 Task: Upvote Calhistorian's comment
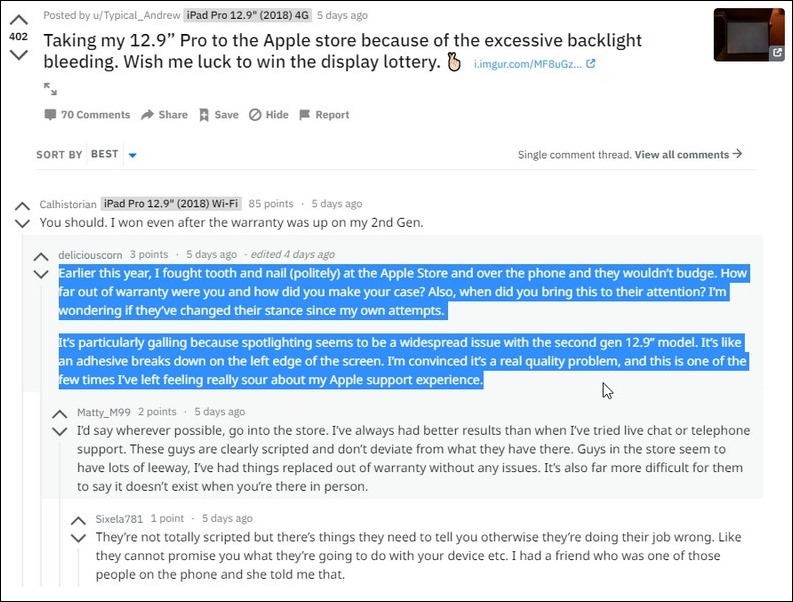coord(22,206)
